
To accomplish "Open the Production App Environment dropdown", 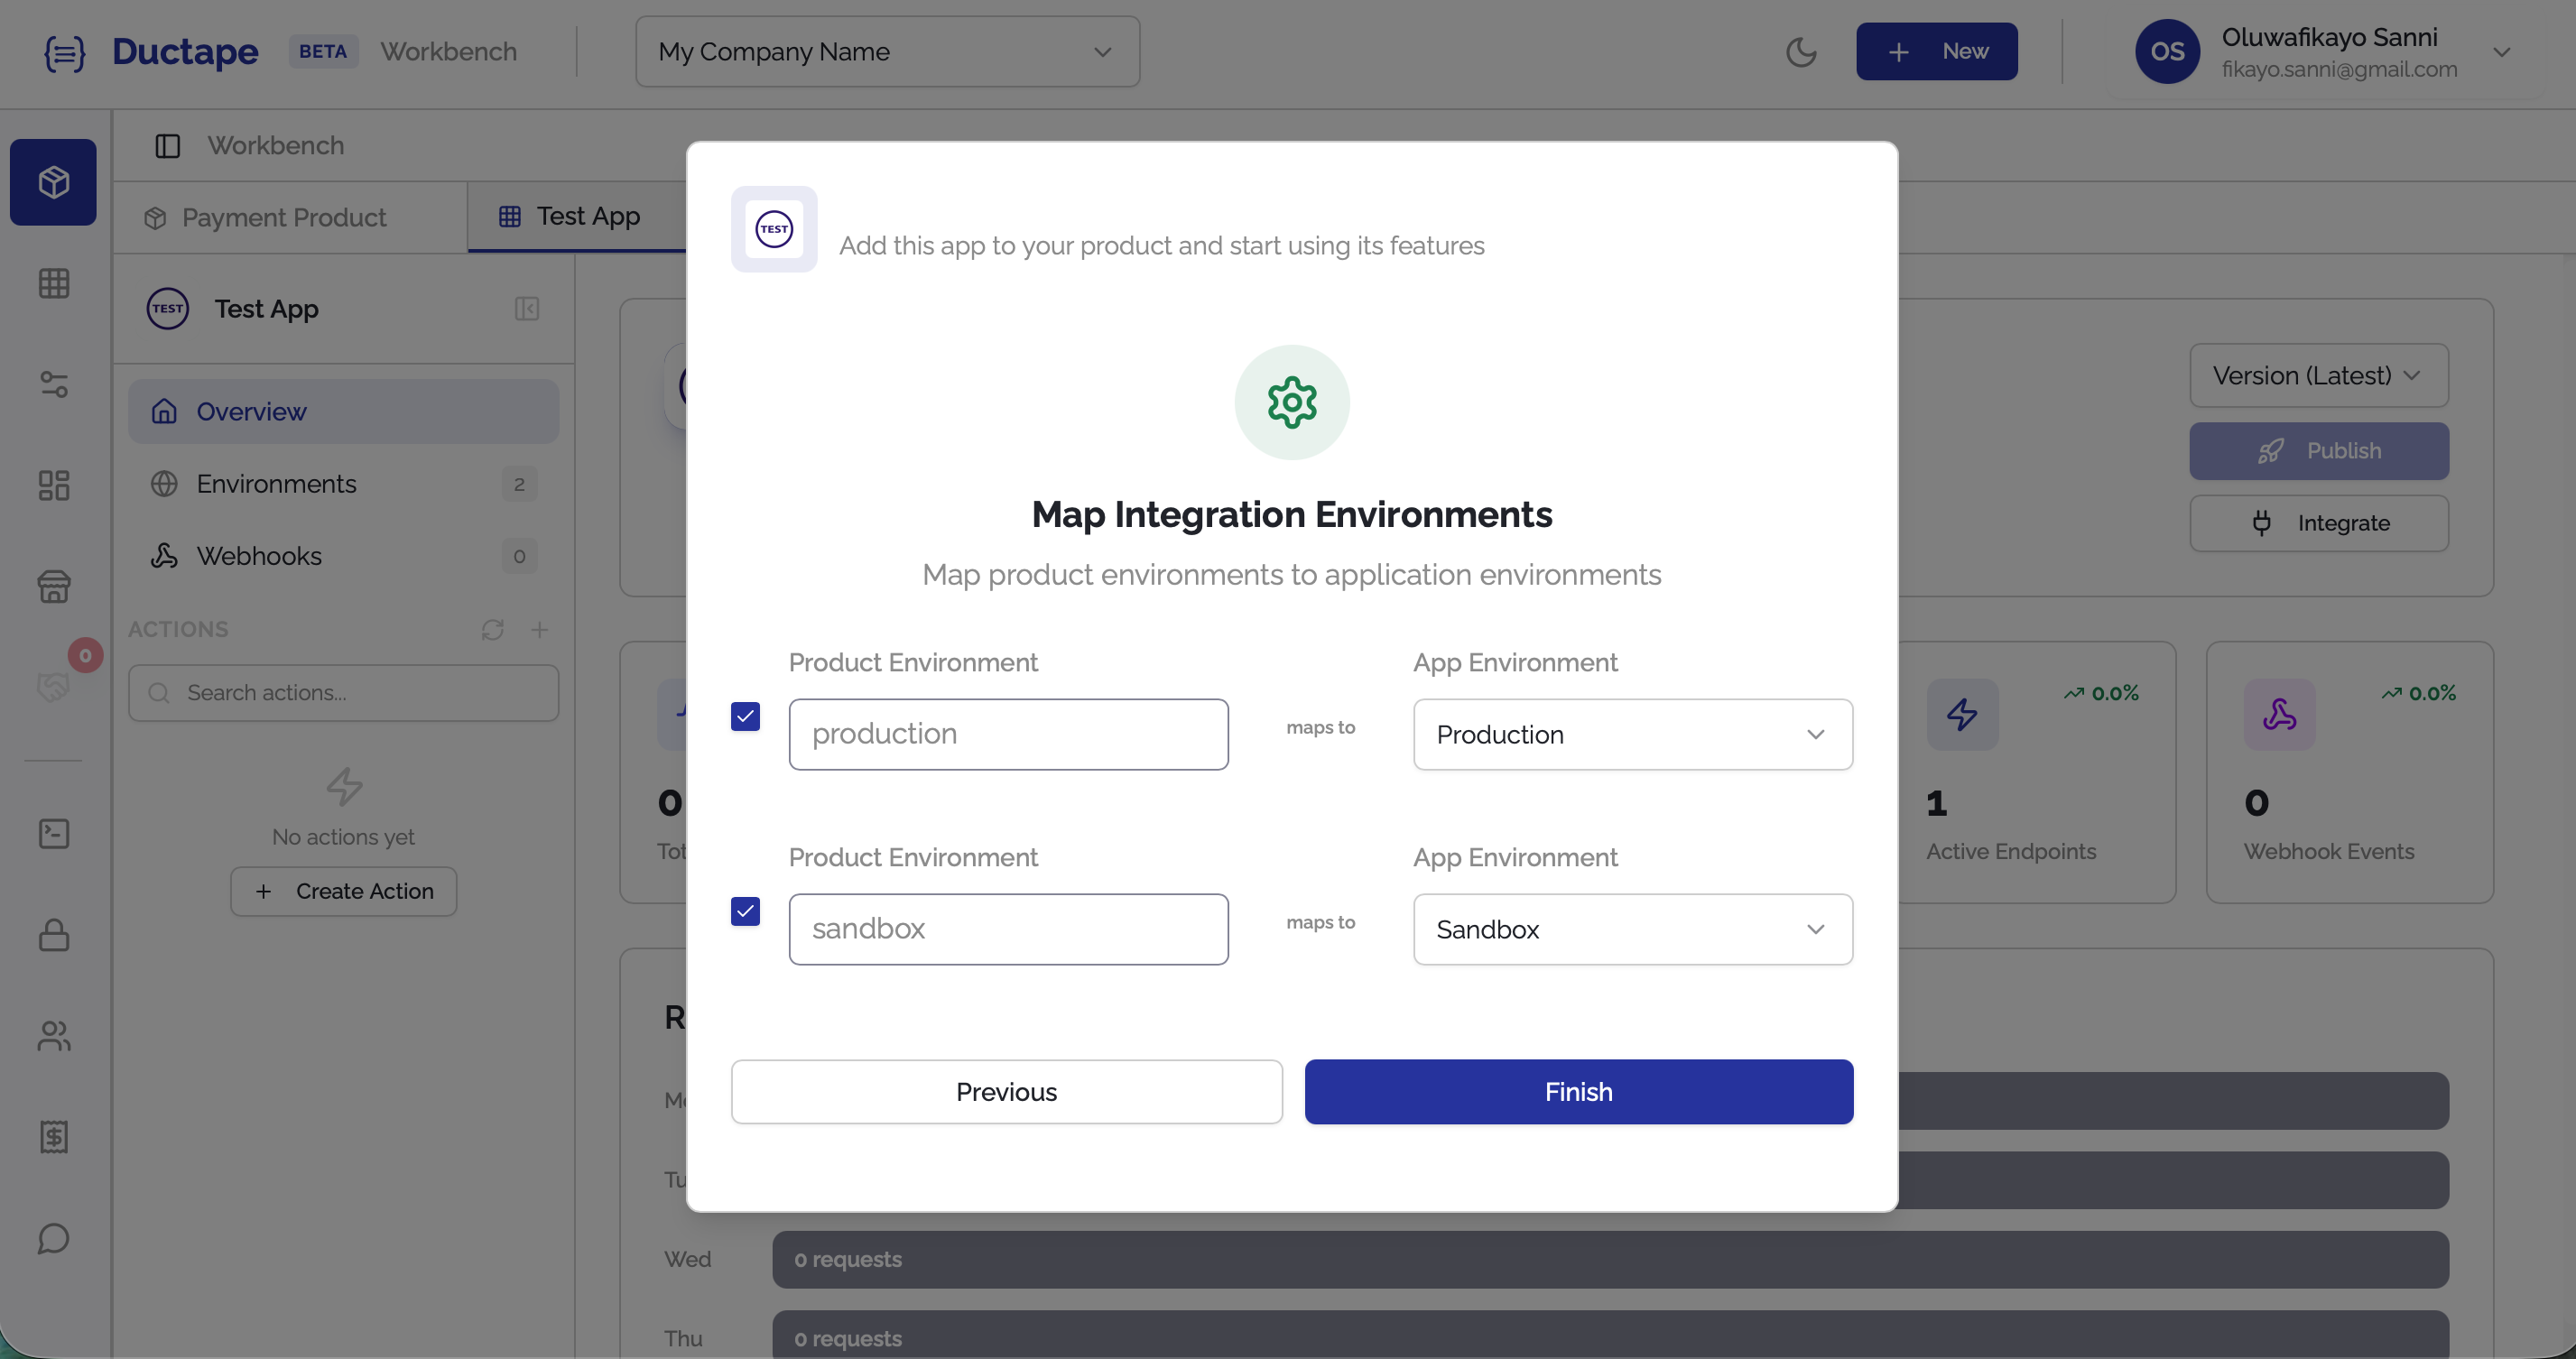I will (x=1632, y=734).
